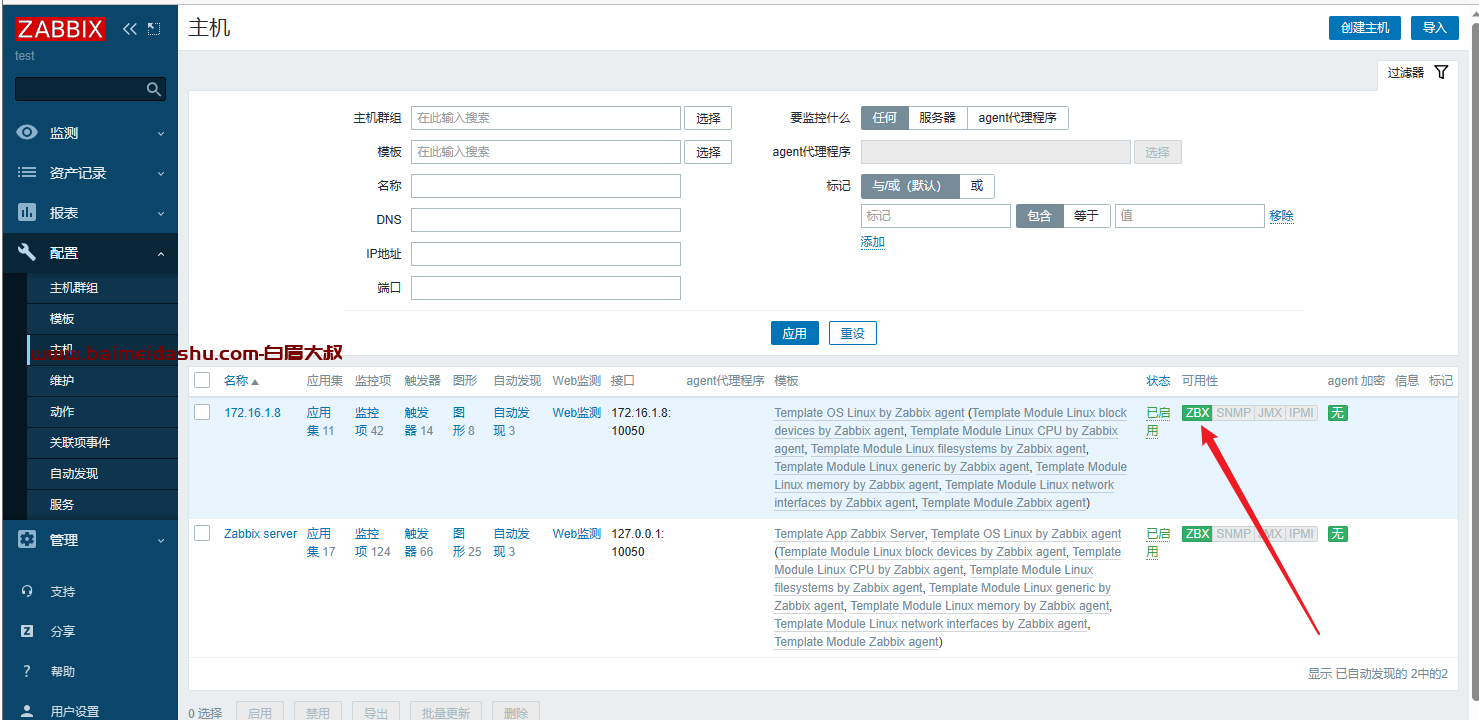Screen dimensions: 1479x720
Task: Focus the IP地址 input field
Action: pos(546,254)
